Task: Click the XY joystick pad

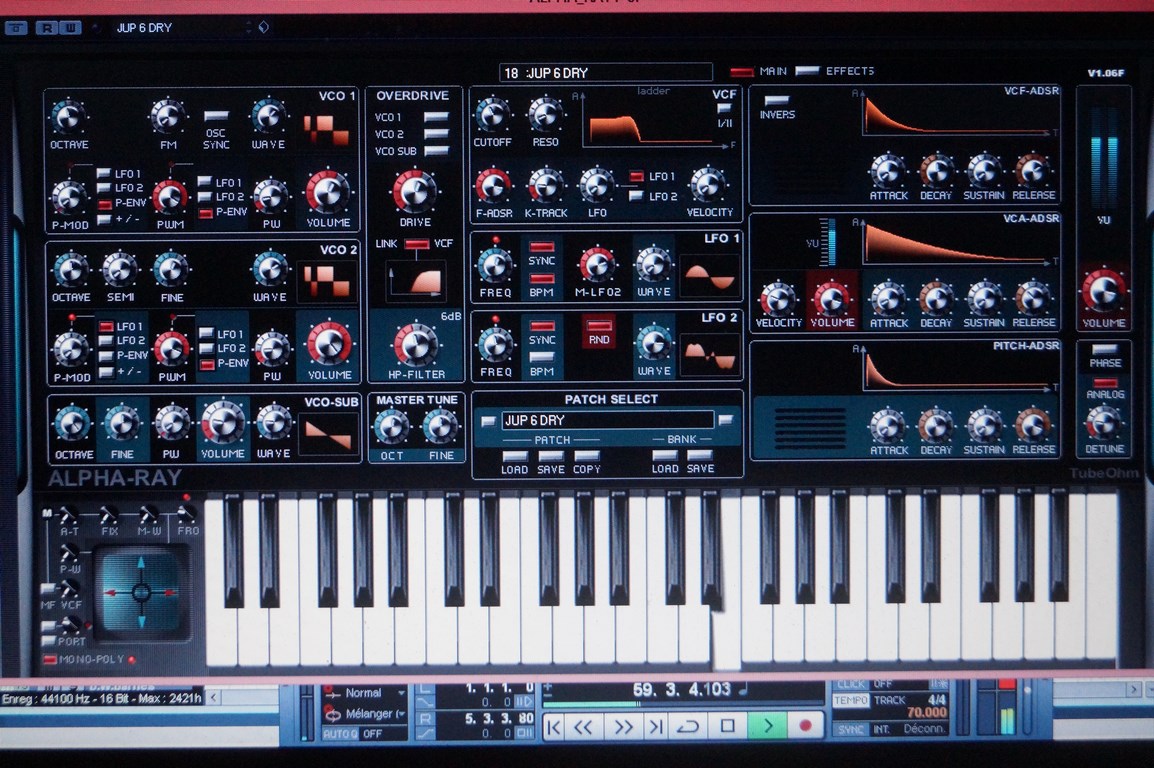Action: [141, 592]
